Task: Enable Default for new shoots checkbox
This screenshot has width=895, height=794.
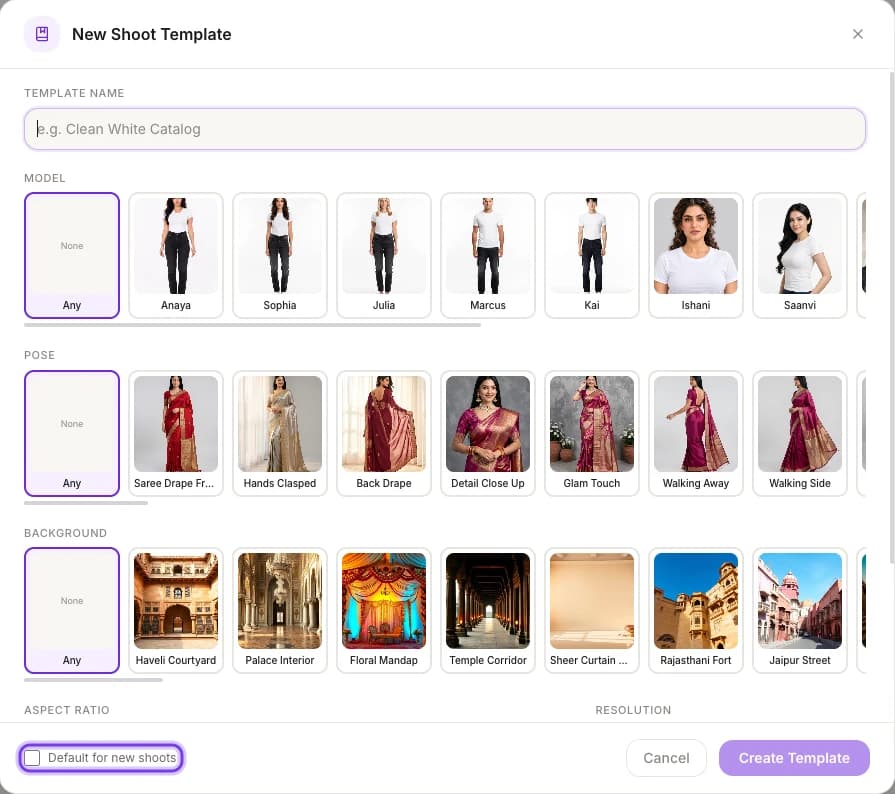Action: [x=33, y=757]
